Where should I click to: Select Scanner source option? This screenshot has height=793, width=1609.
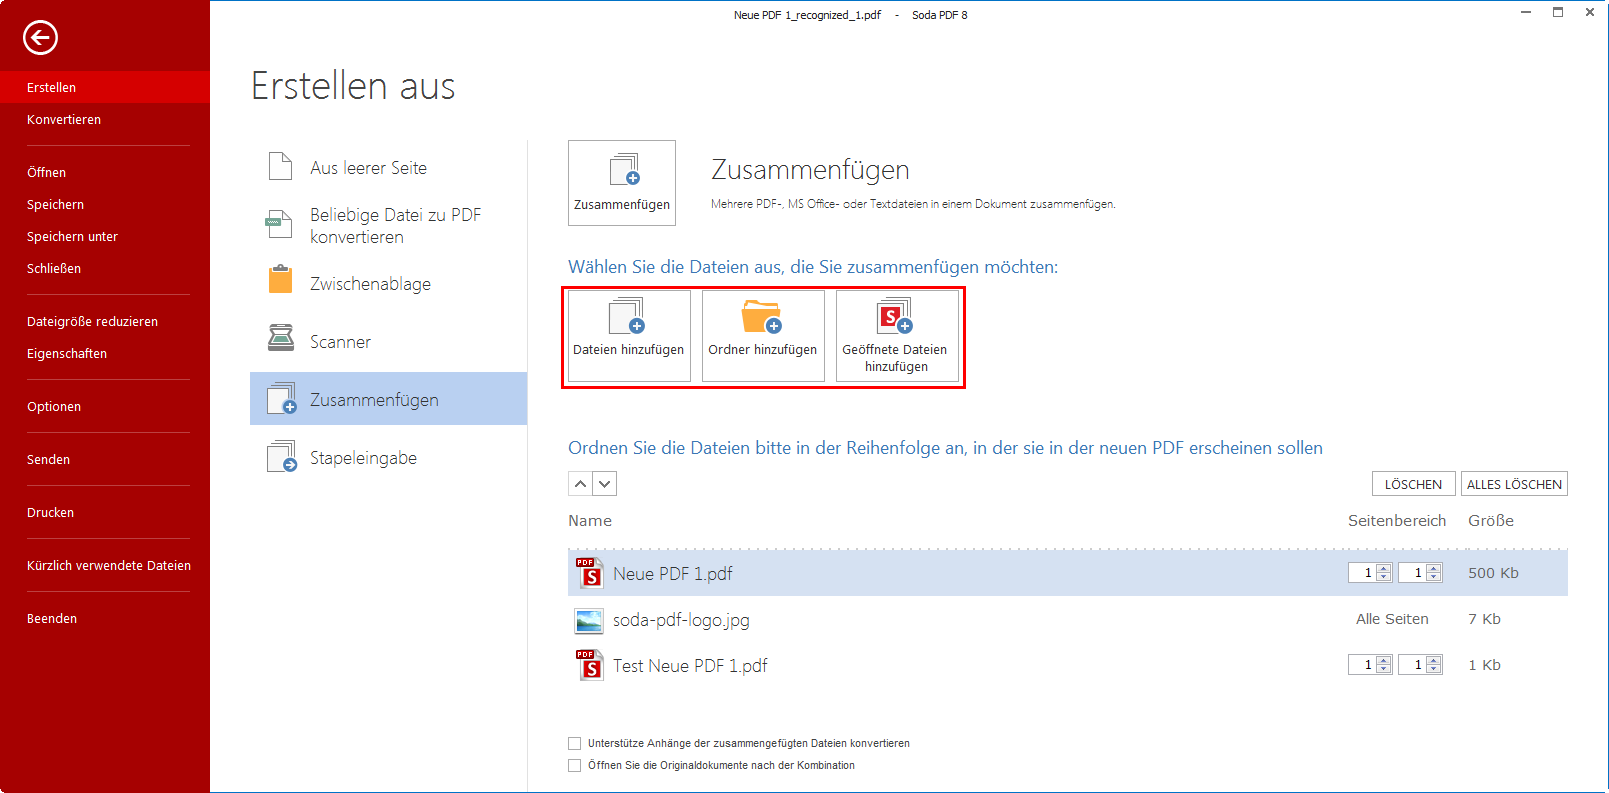click(x=340, y=342)
